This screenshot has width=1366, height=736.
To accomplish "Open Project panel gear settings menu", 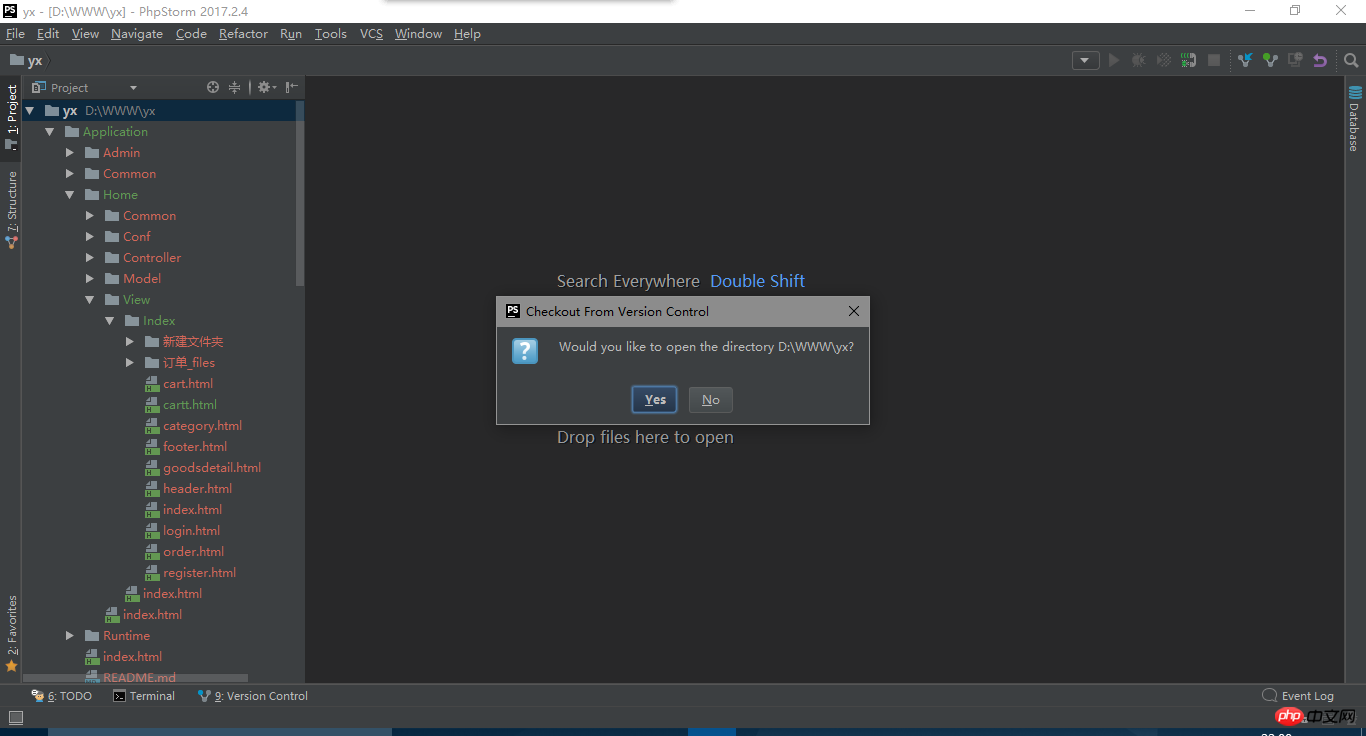I will point(265,87).
